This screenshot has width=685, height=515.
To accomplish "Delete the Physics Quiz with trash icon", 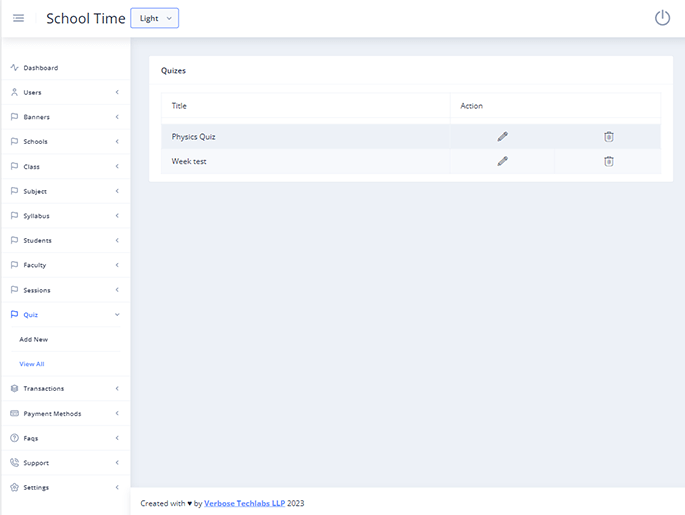I will tap(609, 137).
